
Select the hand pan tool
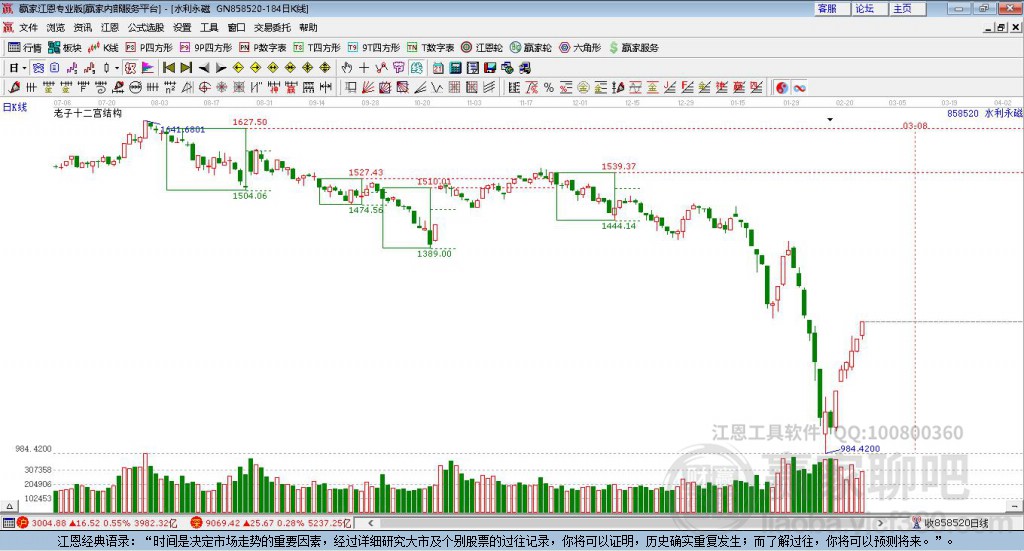pyautogui.click(x=347, y=68)
